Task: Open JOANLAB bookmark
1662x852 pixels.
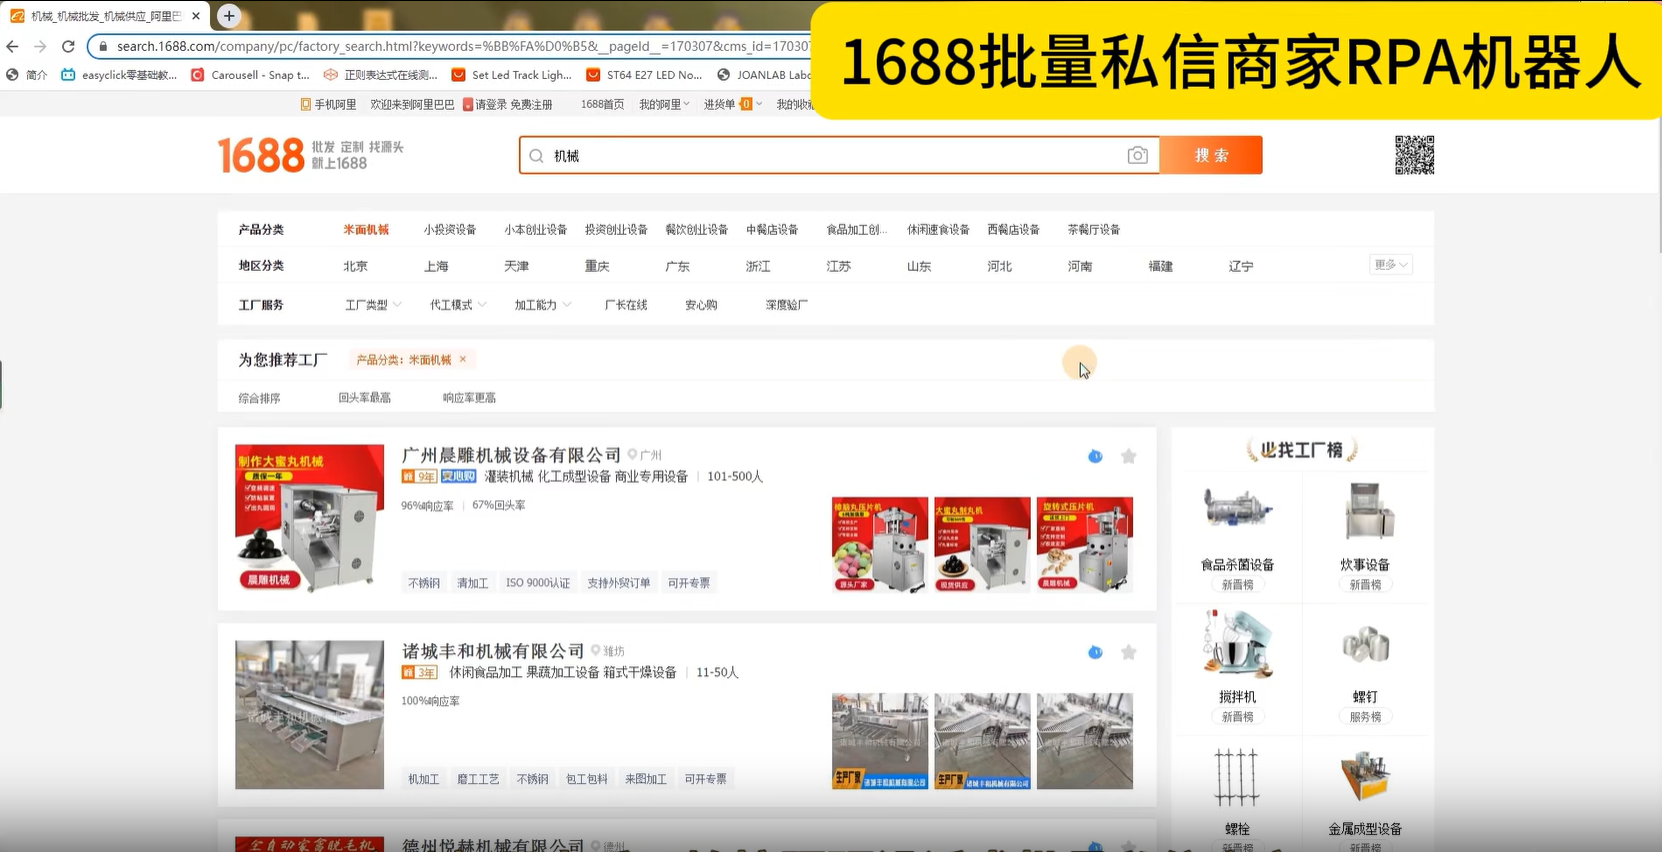Action: (764, 75)
